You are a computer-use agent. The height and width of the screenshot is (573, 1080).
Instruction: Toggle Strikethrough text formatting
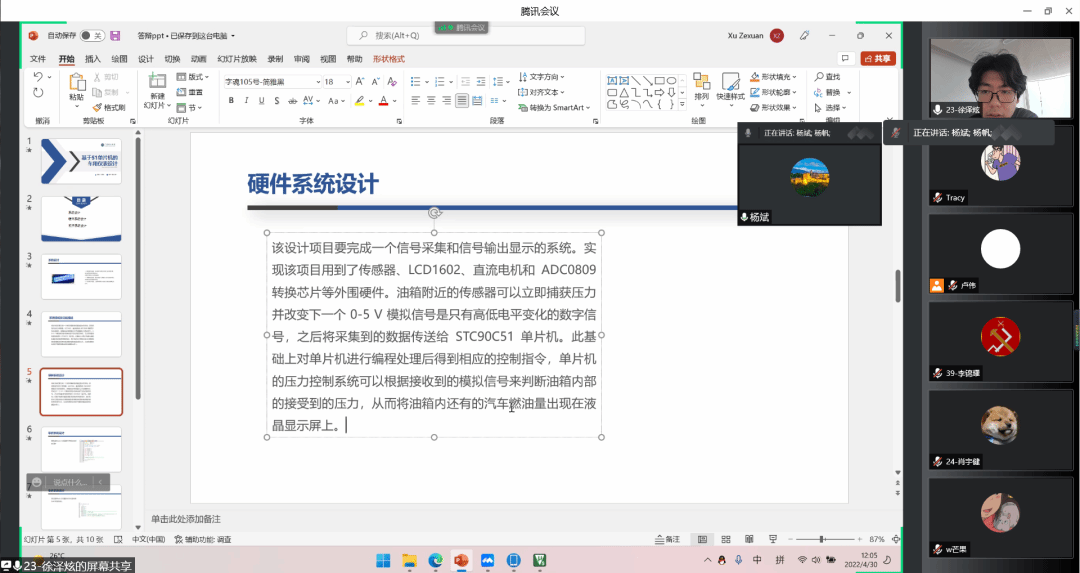pyautogui.click(x=291, y=100)
